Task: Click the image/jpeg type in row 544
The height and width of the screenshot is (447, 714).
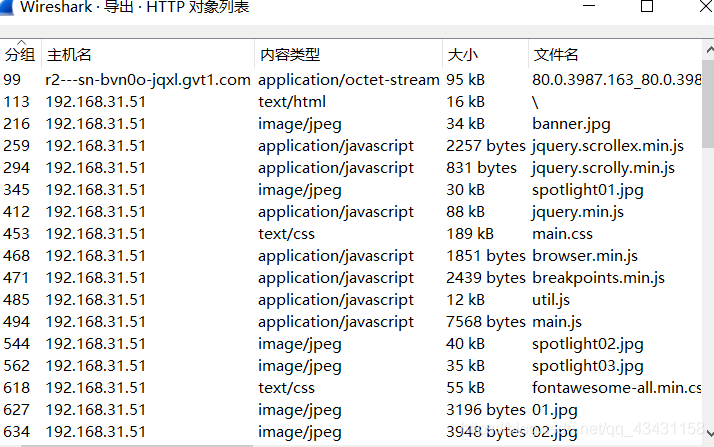Action: (300, 344)
